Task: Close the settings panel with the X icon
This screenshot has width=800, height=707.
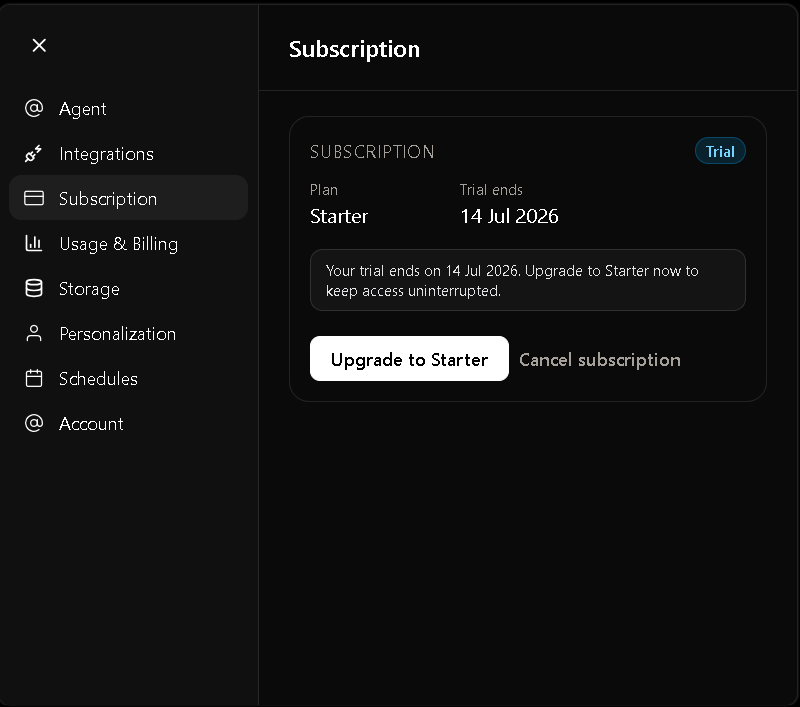Action: [39, 45]
